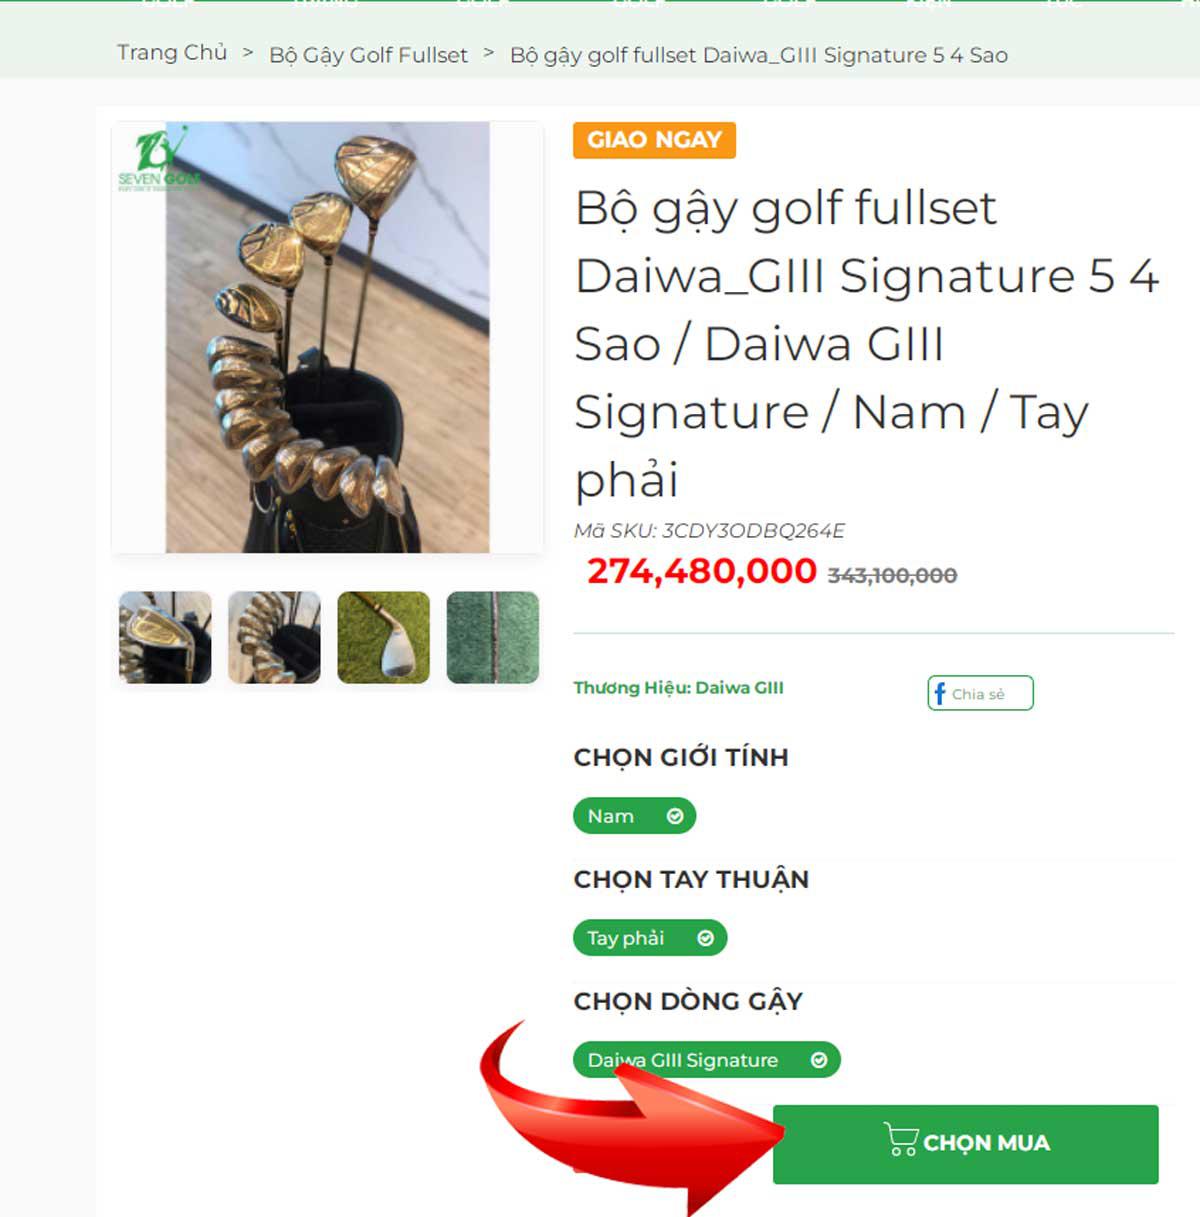Click the Facebook icon in the share button

(x=939, y=693)
